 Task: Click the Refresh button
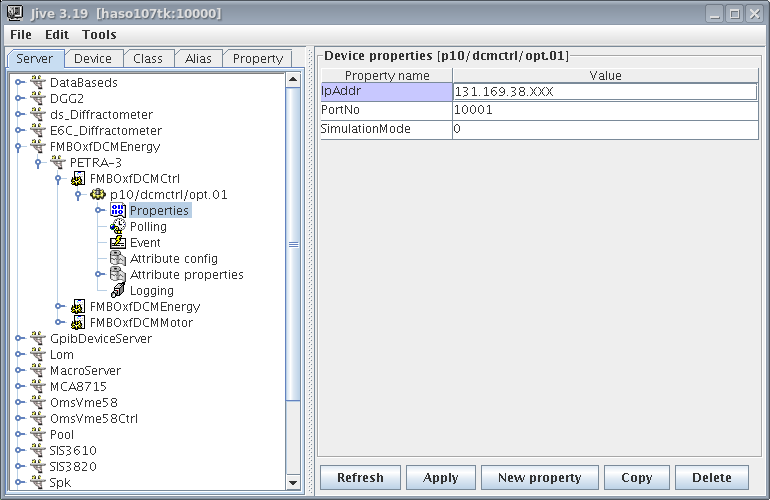tap(360, 477)
